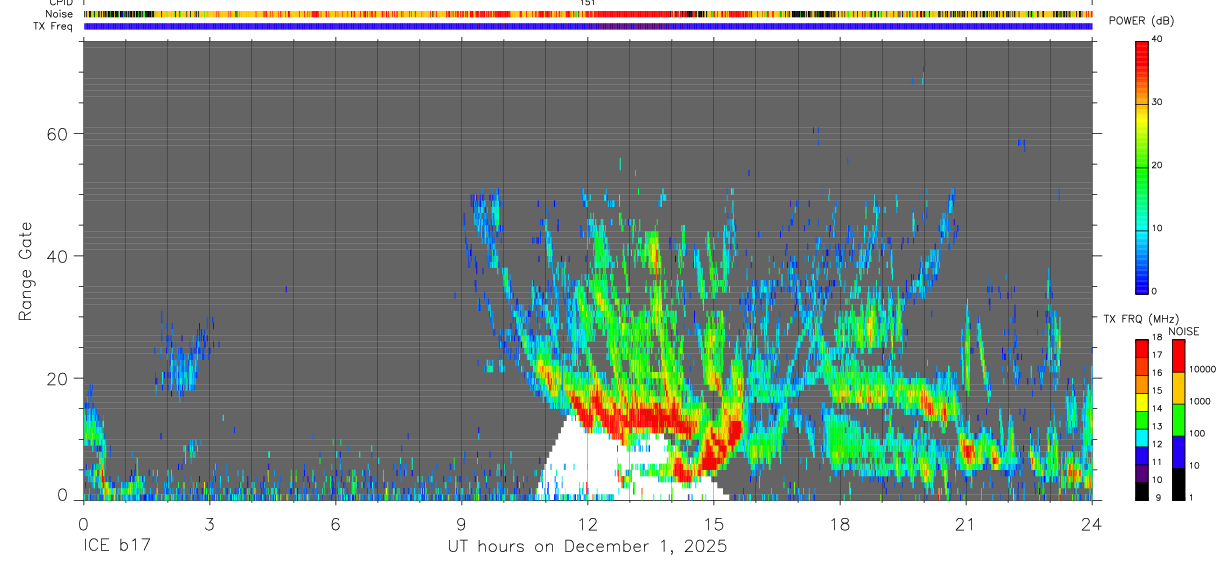Click the 'CPID' row label
Image resolution: width=1228 pixels, height=567 pixels.
61,3
